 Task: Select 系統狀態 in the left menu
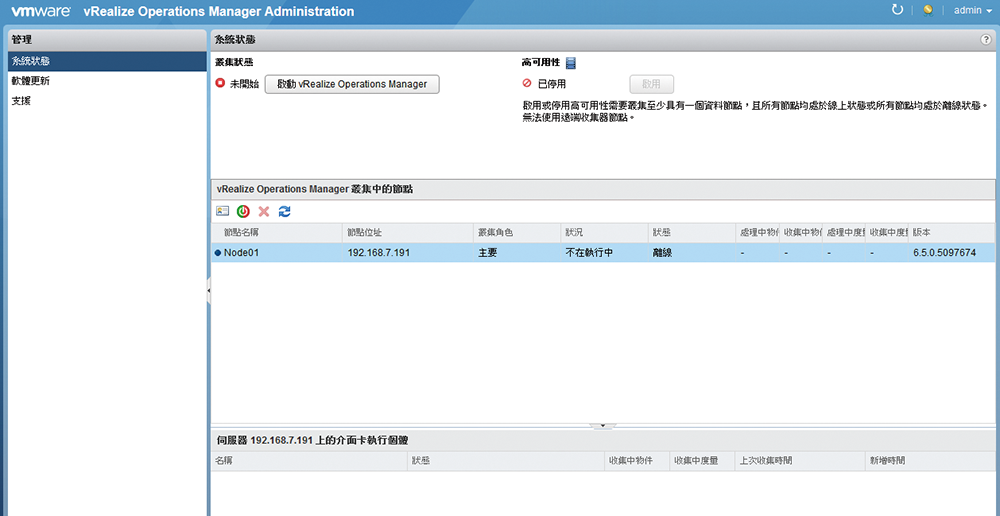pos(107,62)
